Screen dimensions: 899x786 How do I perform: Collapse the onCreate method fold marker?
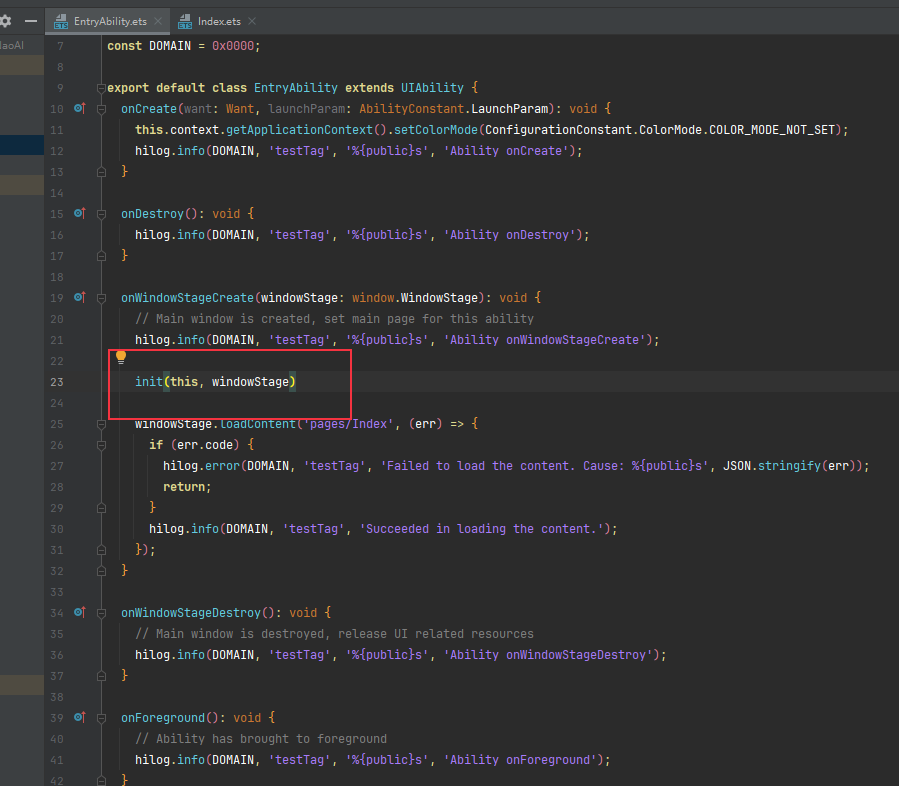[x=101, y=109]
